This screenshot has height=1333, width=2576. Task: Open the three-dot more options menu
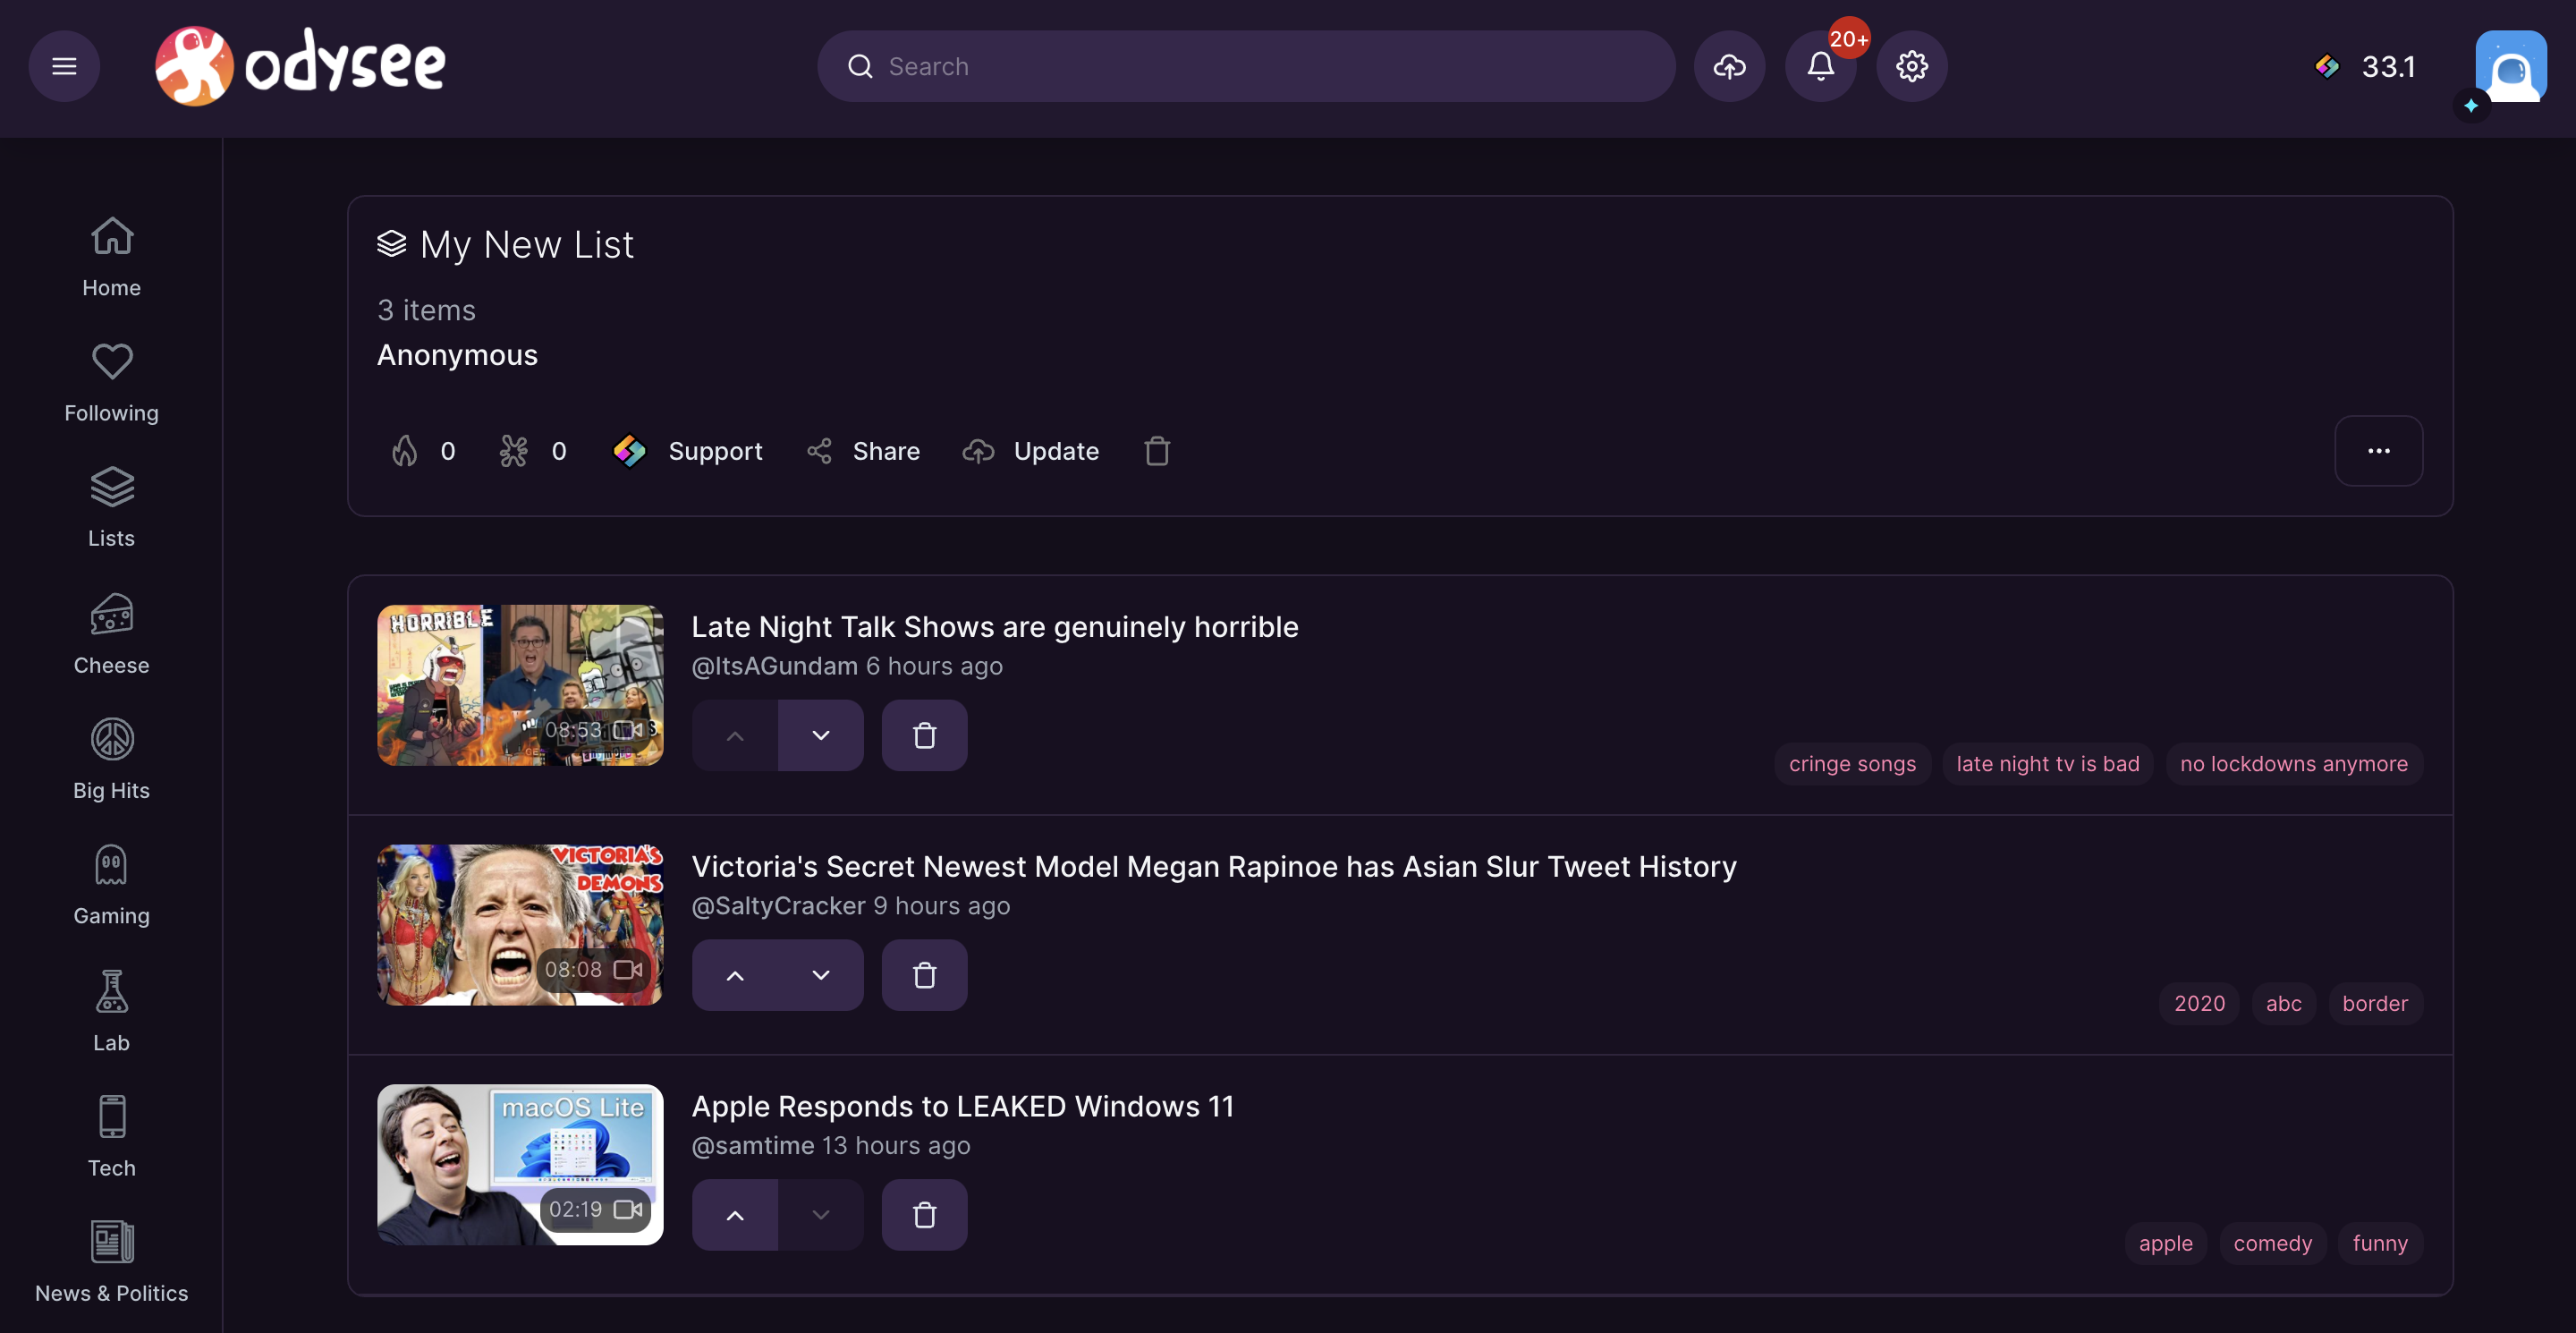coord(2378,451)
